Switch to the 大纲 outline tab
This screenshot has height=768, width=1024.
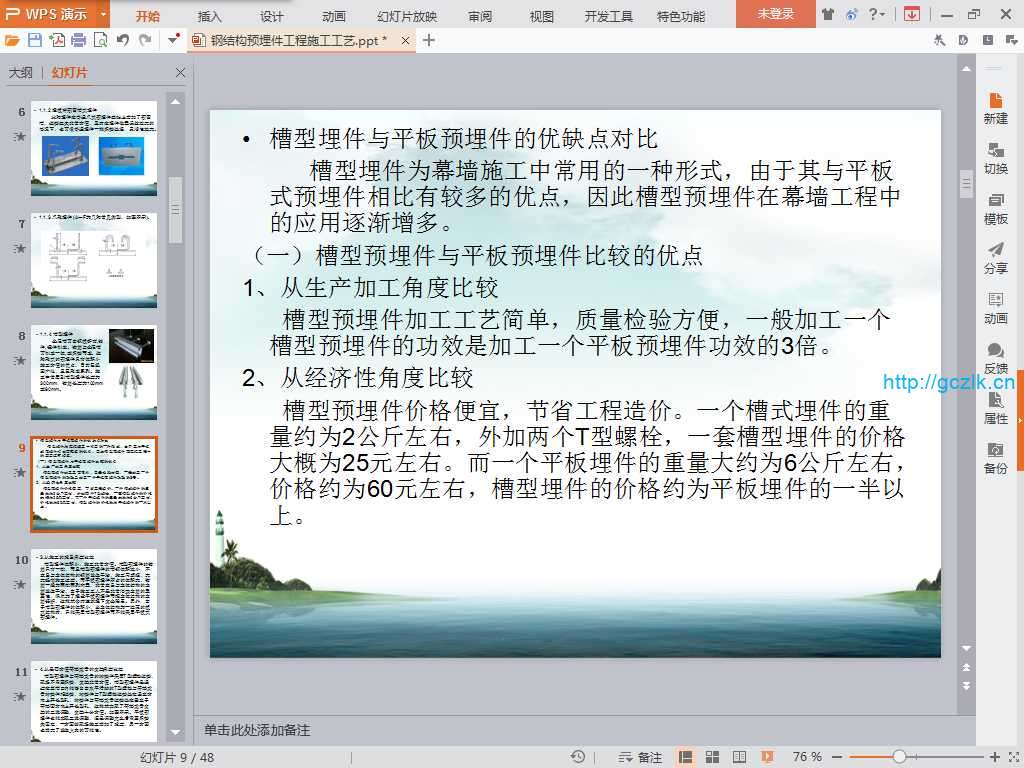(21, 73)
